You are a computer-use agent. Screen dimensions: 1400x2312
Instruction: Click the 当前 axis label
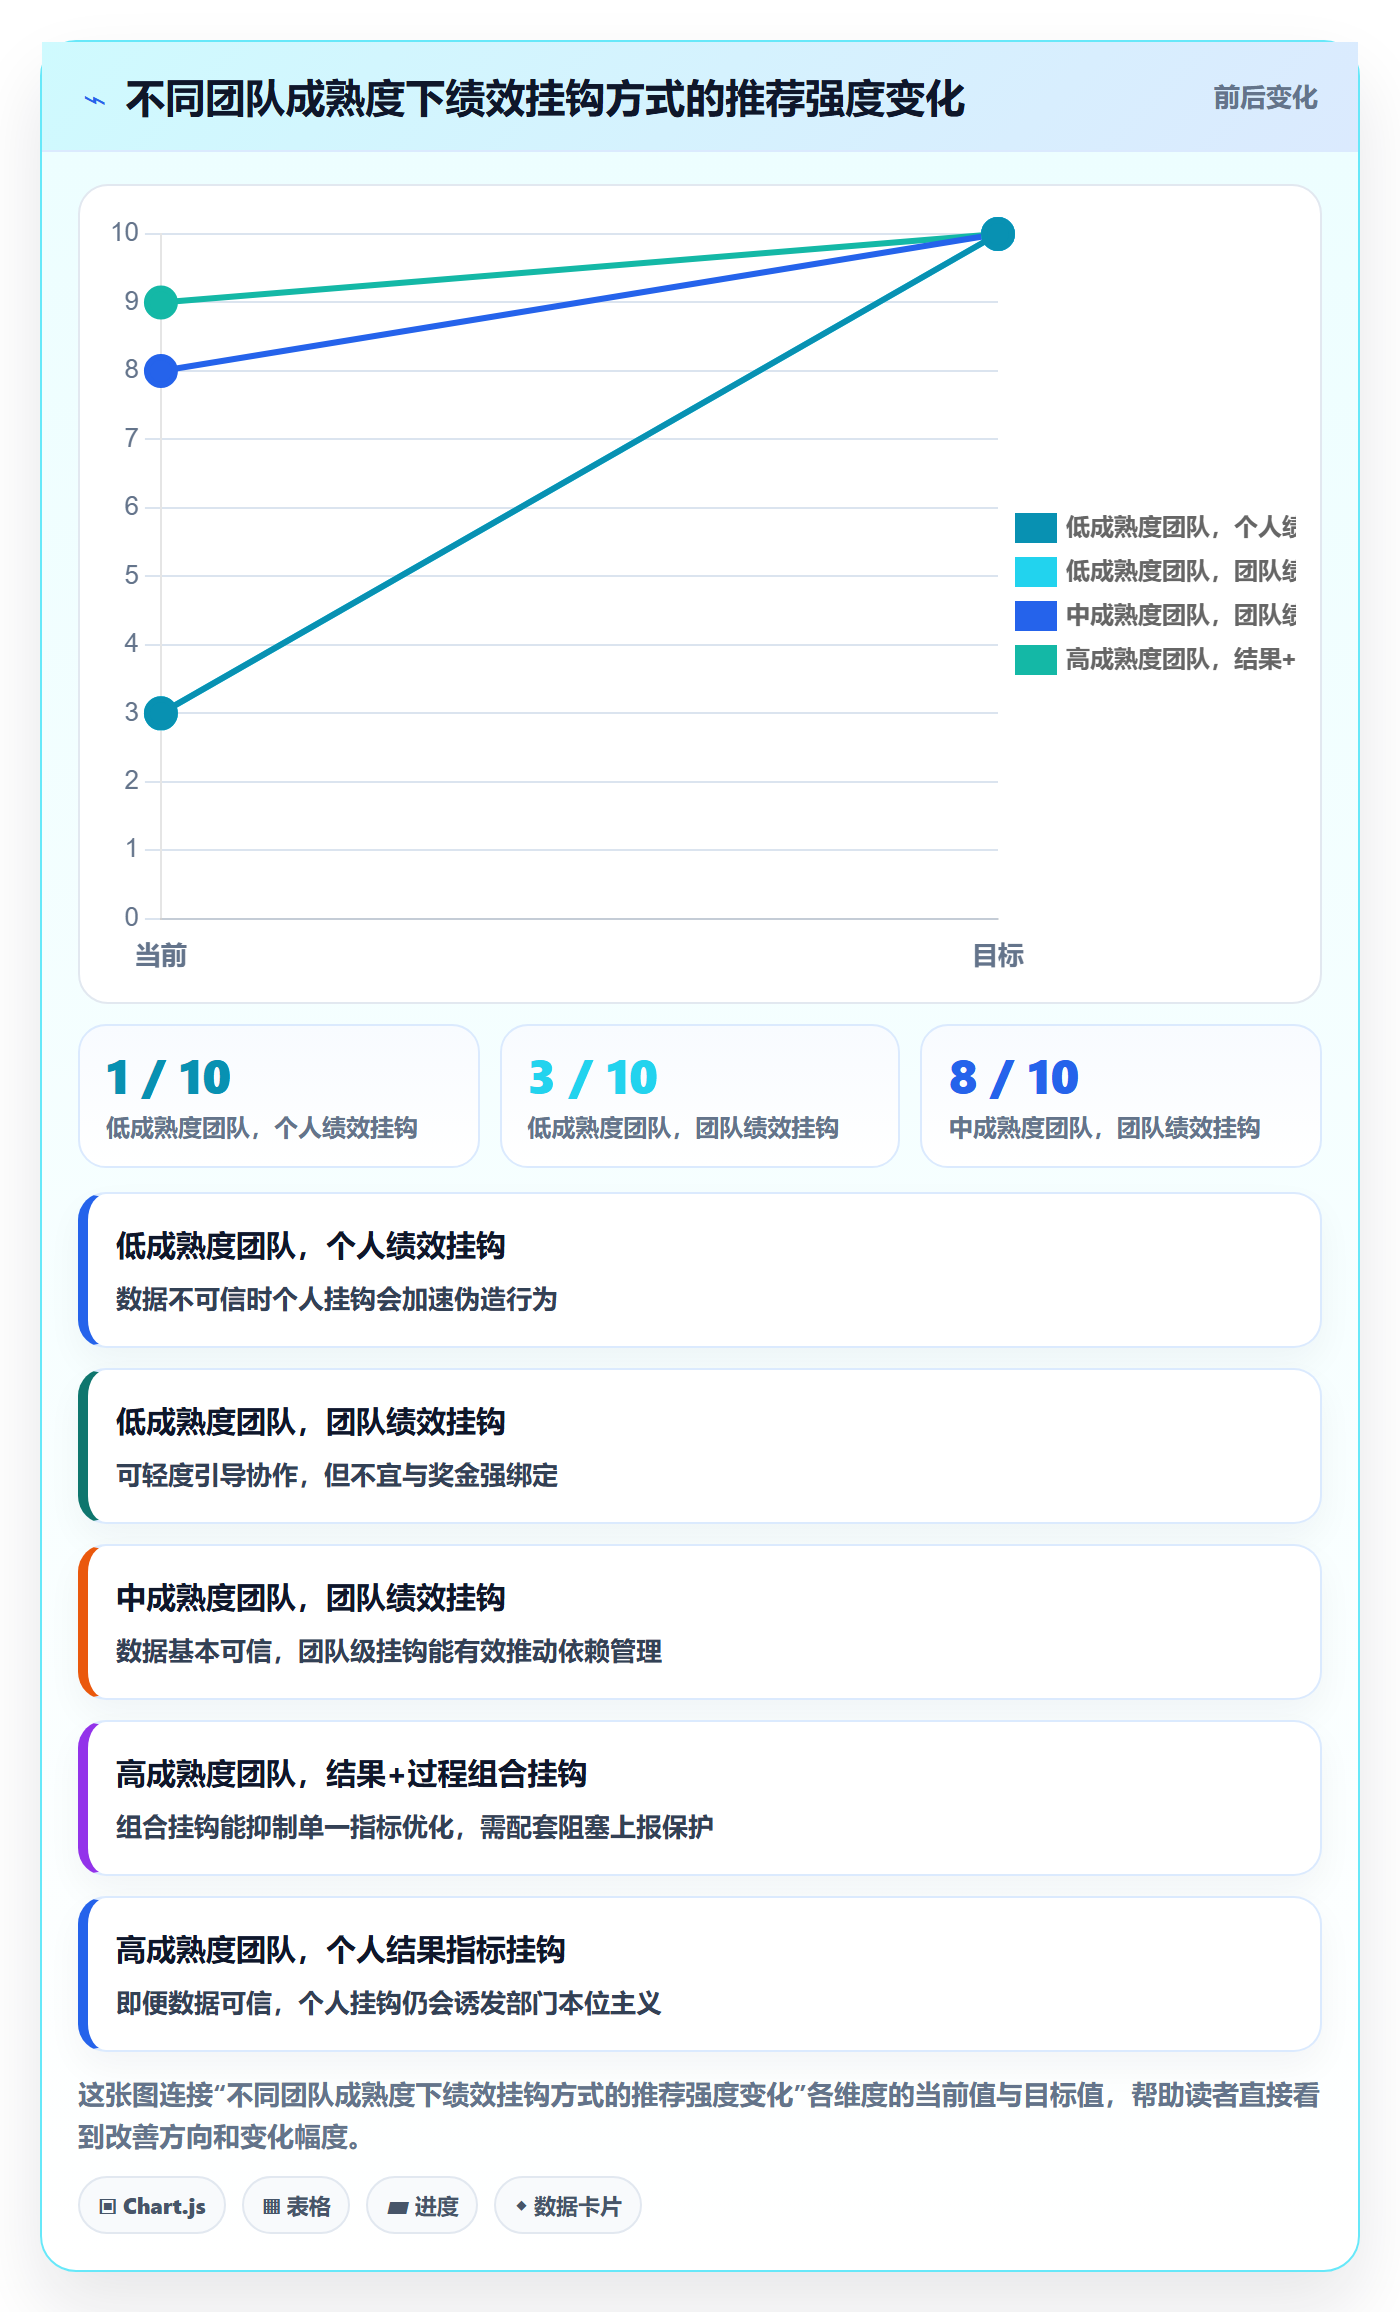pos(161,956)
